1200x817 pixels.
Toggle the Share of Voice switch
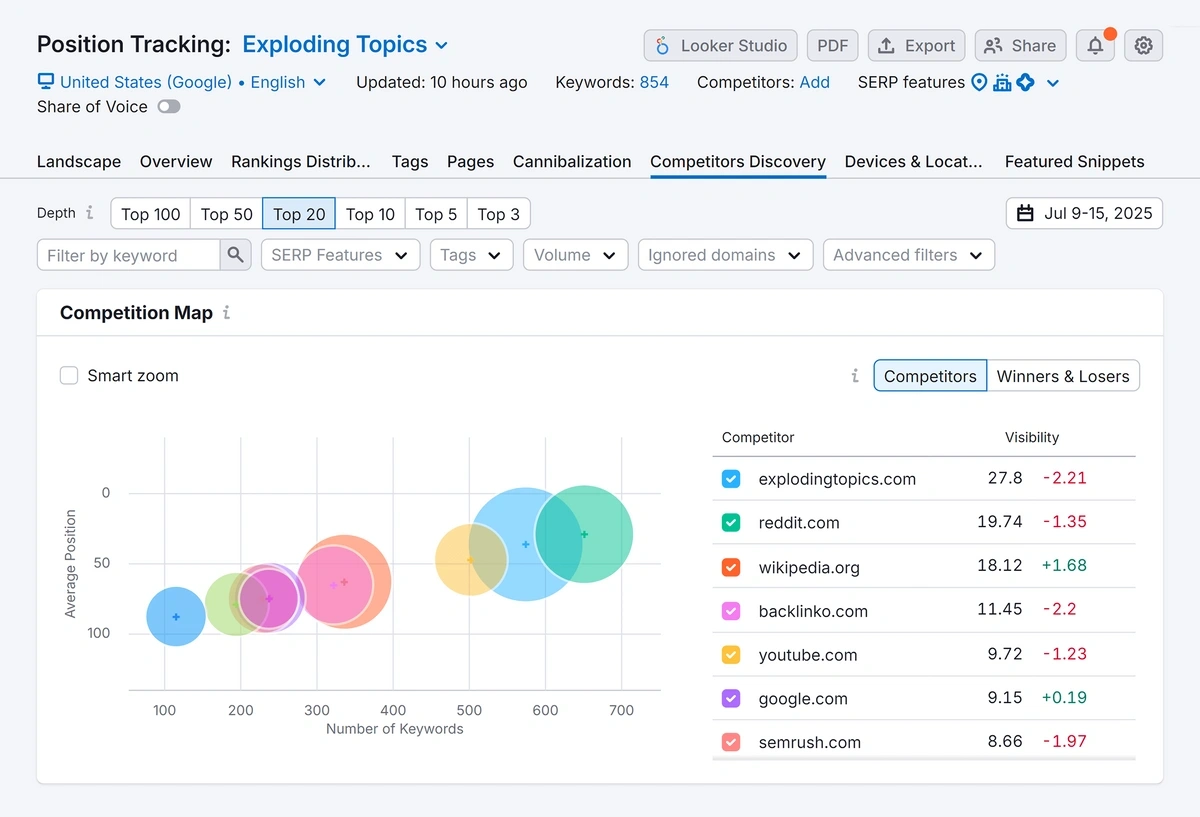point(169,106)
